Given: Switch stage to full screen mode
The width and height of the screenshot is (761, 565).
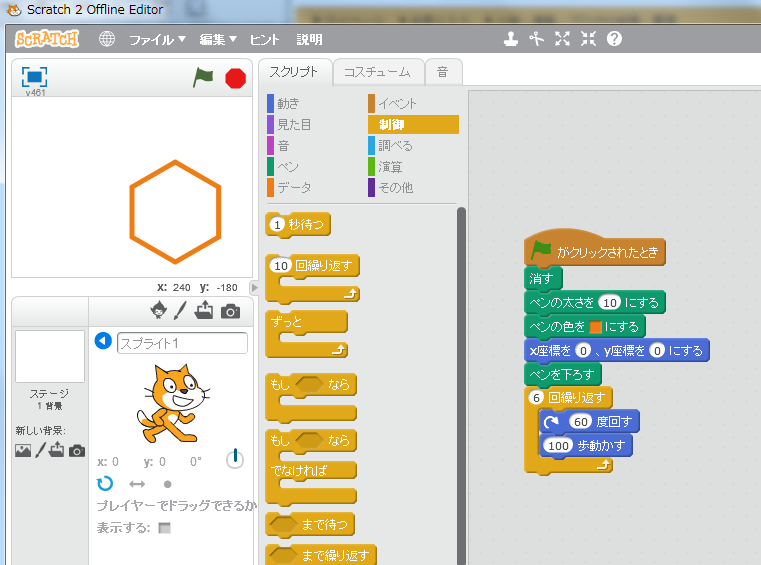Looking at the screenshot, I should point(35,77).
